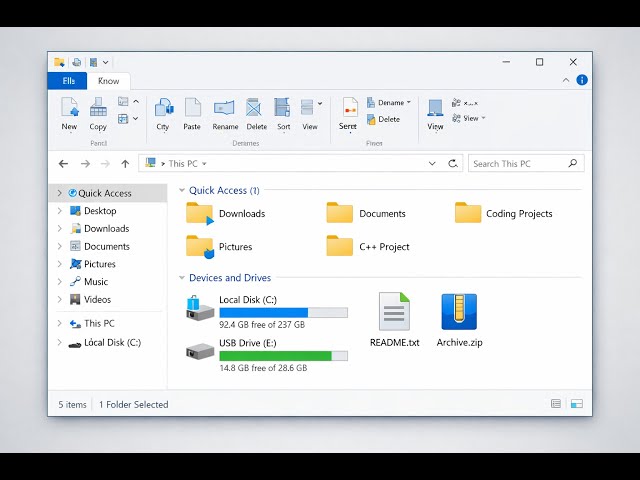Click the Seret ribbon icon
640x480 pixels.
(350, 108)
